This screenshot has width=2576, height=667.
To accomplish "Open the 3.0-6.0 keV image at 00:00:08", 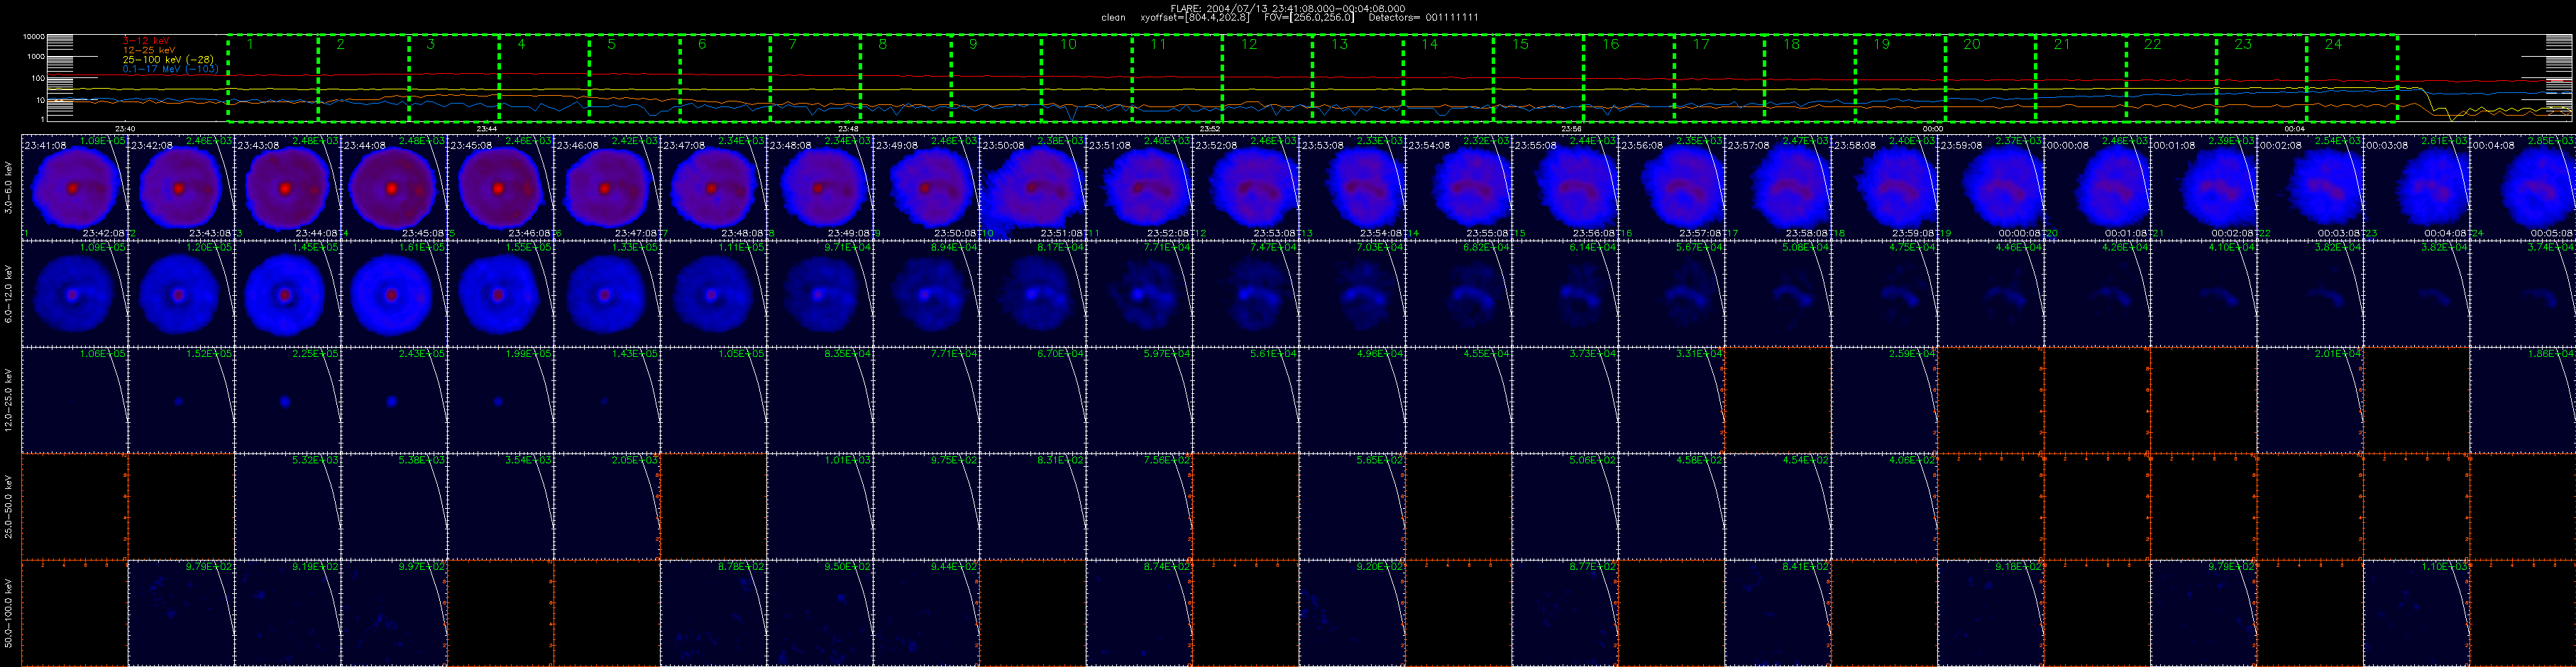I will (2096, 187).
